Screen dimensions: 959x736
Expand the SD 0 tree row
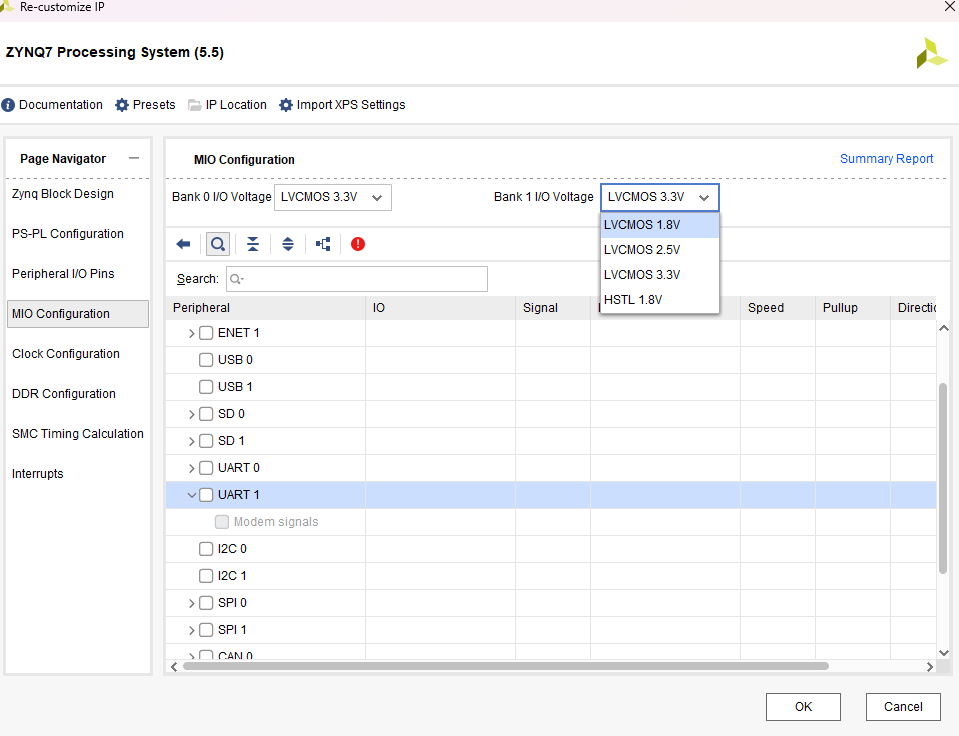pos(191,414)
